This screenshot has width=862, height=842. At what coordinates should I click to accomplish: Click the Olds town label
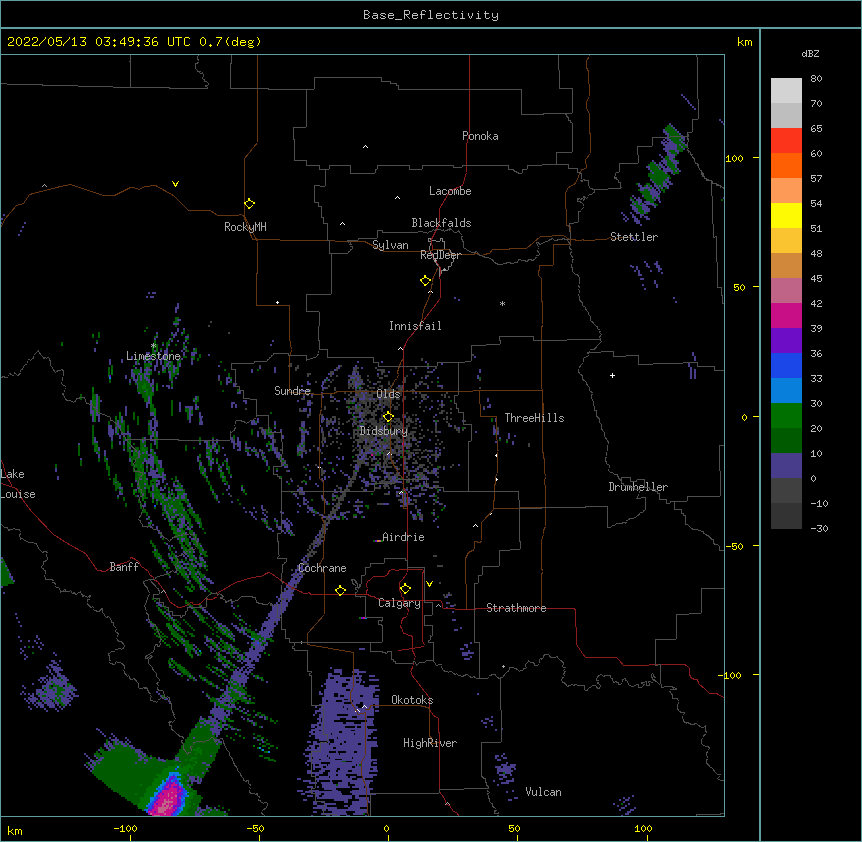coord(388,394)
